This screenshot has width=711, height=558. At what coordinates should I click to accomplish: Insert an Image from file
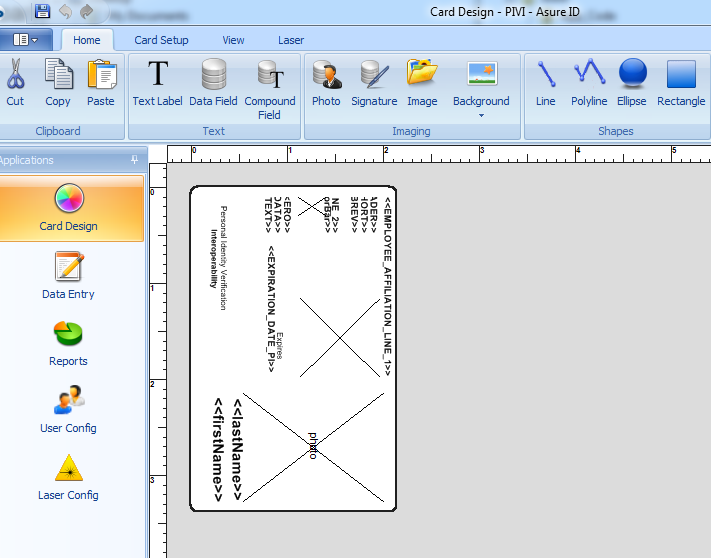tap(422, 83)
